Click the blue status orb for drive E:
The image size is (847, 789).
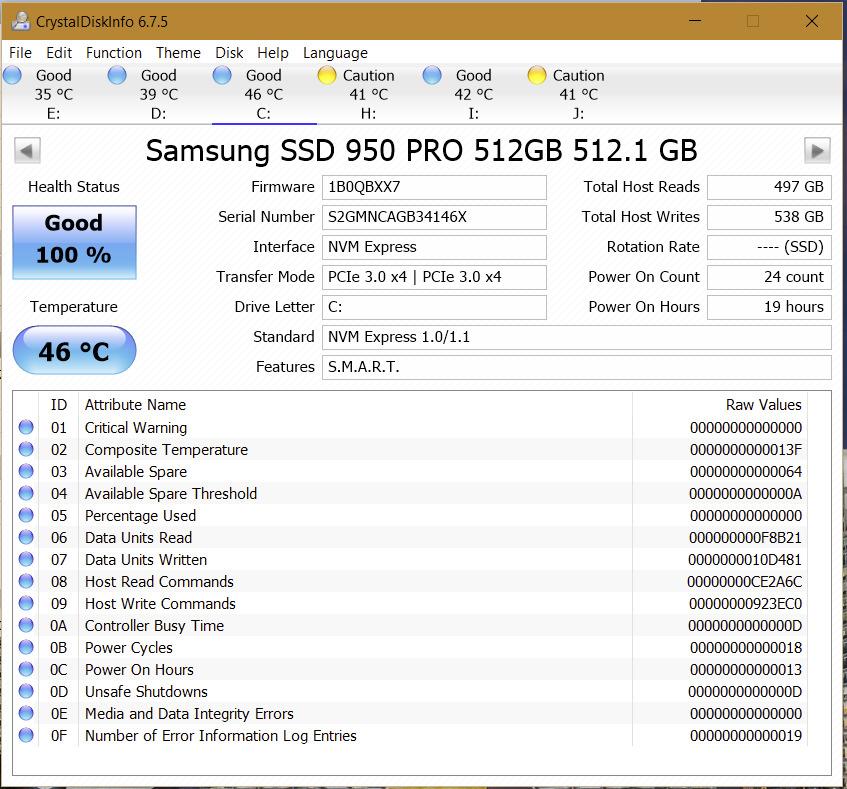pyautogui.click(x=12, y=75)
